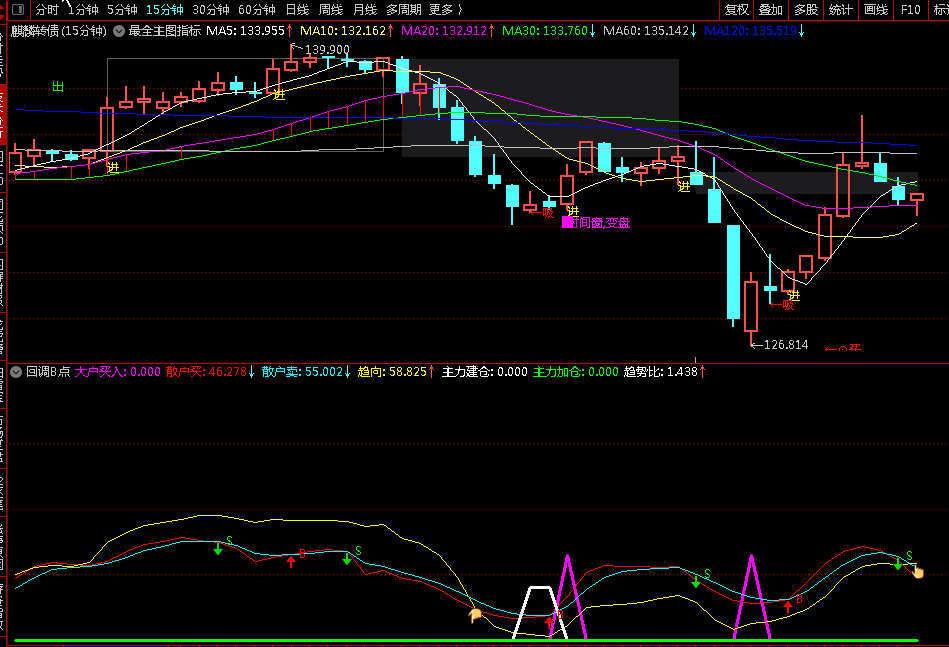Select the 1分钟 period tab
Screen dimensions: 949x647
(83, 10)
